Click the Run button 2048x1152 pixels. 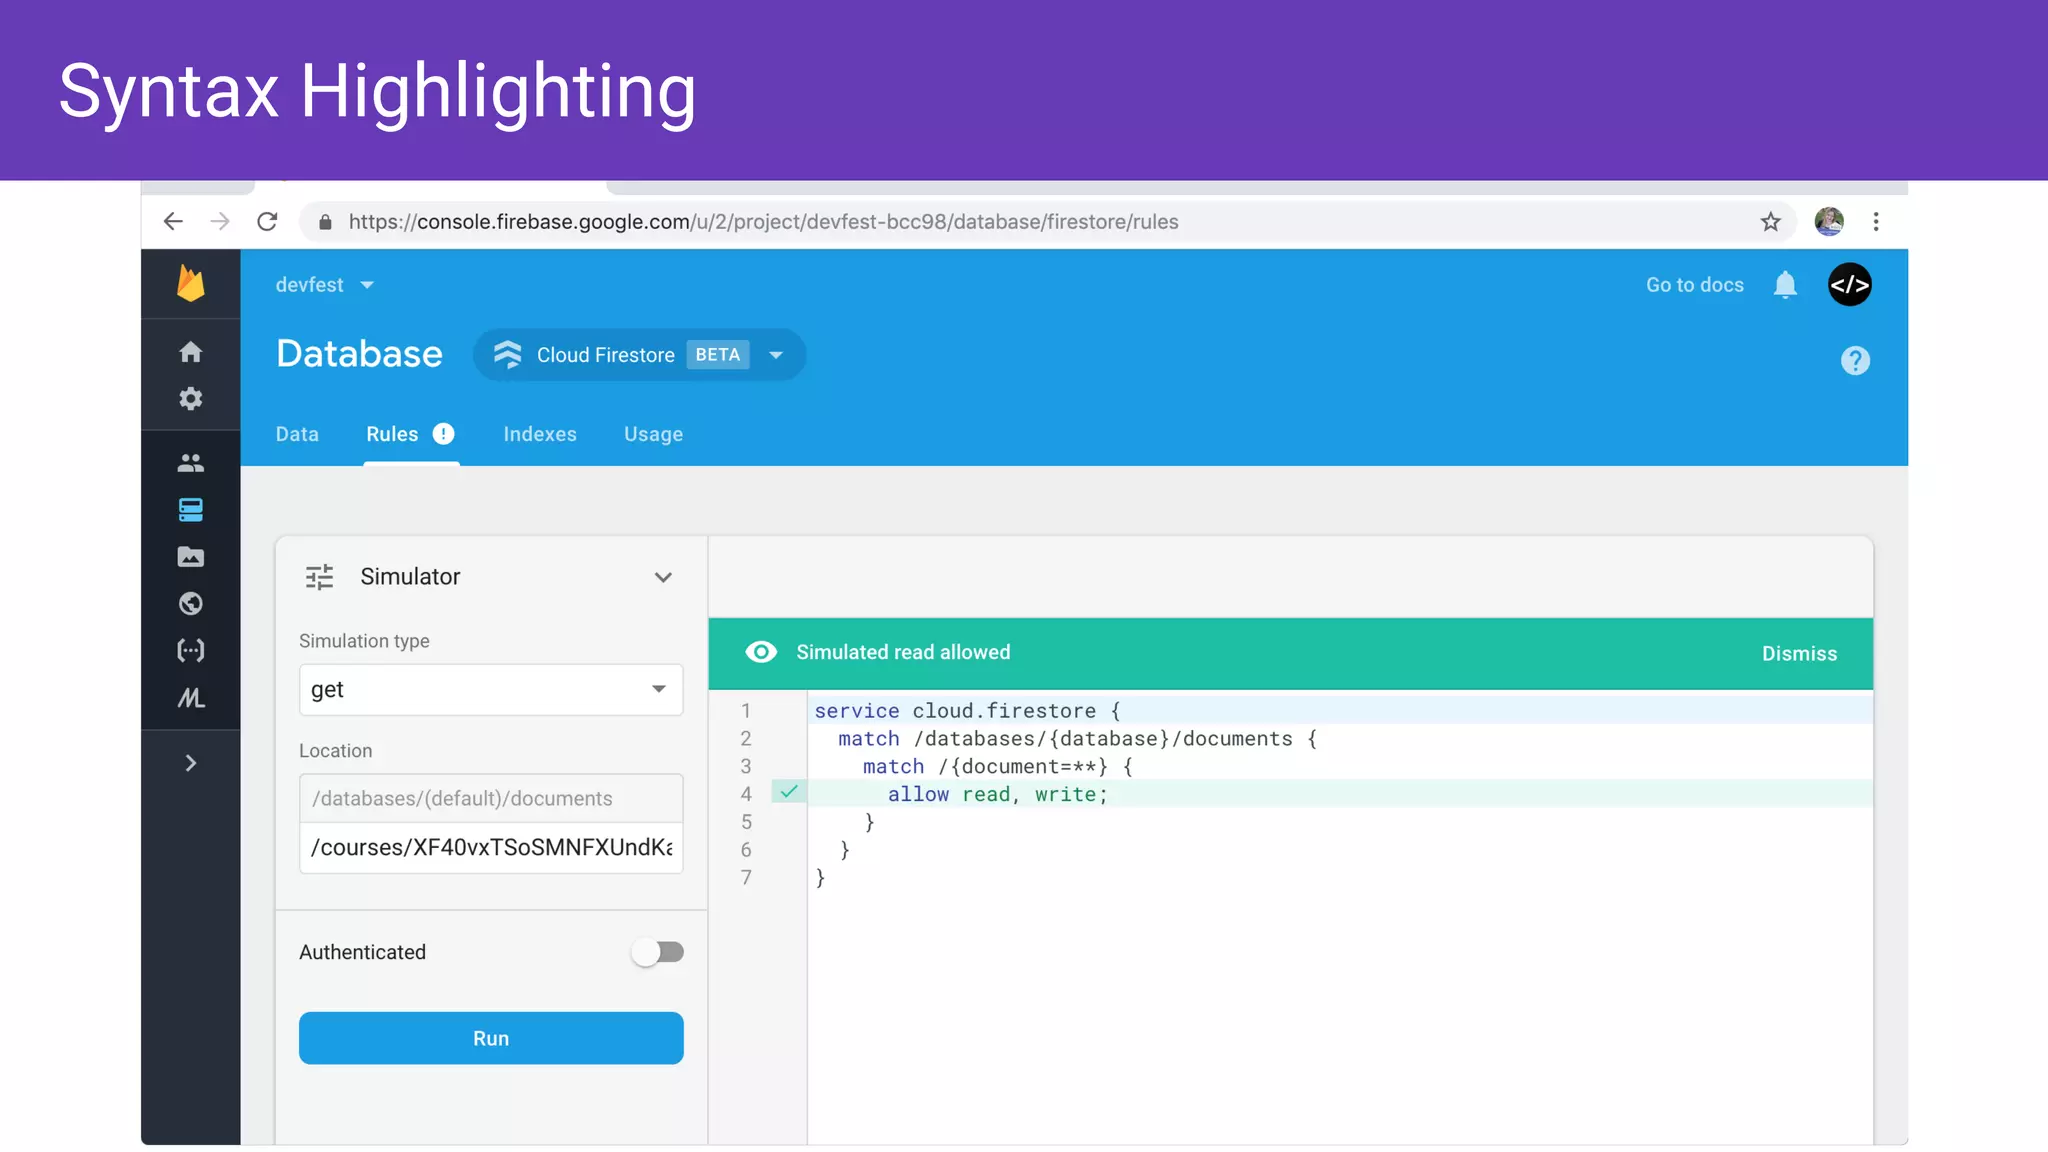[491, 1038]
